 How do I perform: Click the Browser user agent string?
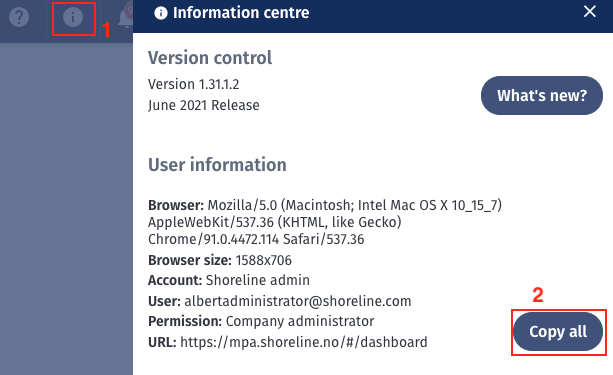pos(324,222)
